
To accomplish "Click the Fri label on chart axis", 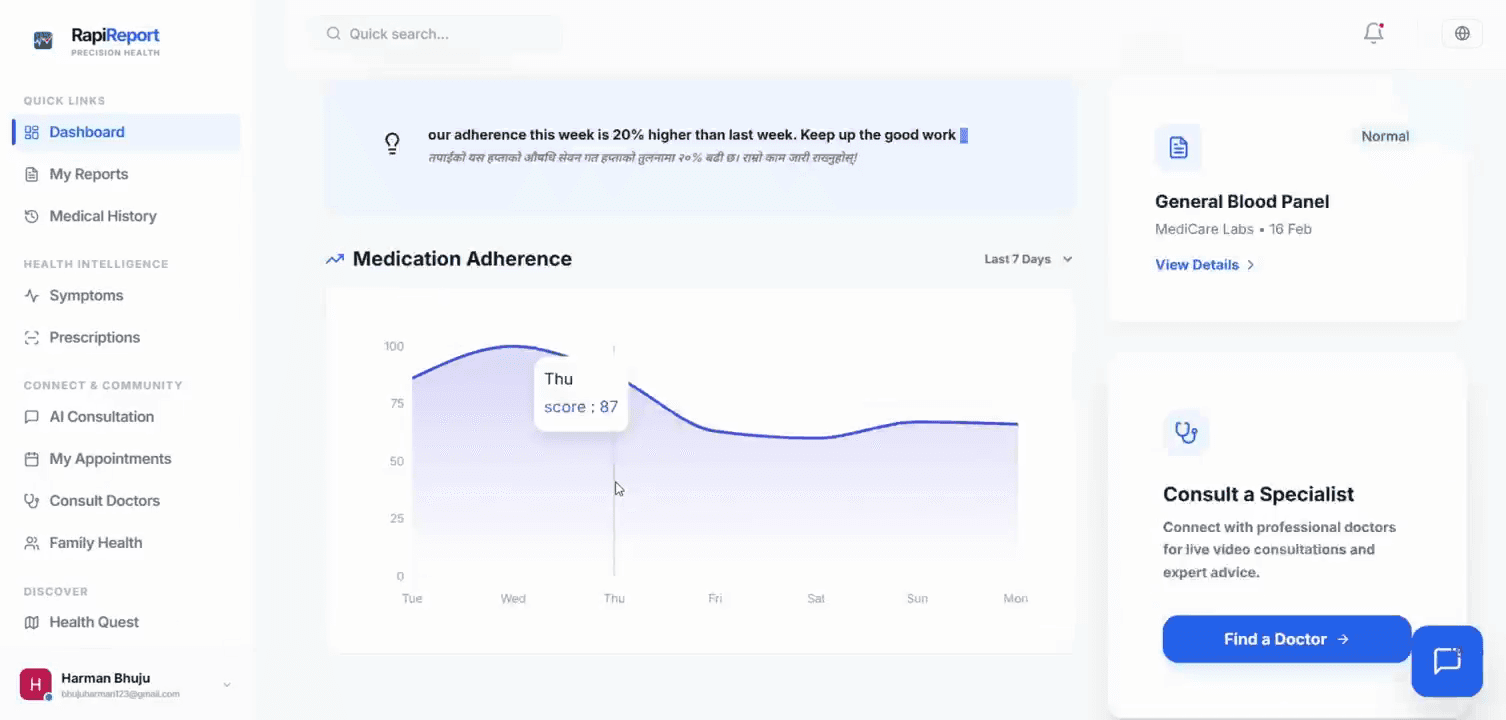I will tap(715, 599).
